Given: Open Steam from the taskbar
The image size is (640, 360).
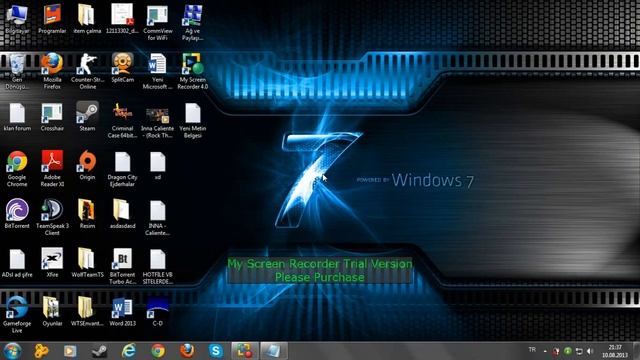Looking at the screenshot, I should point(99,351).
